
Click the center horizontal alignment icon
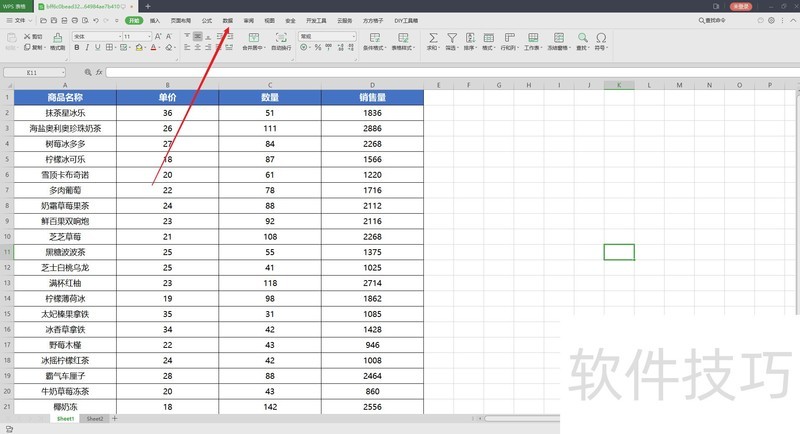197,47
